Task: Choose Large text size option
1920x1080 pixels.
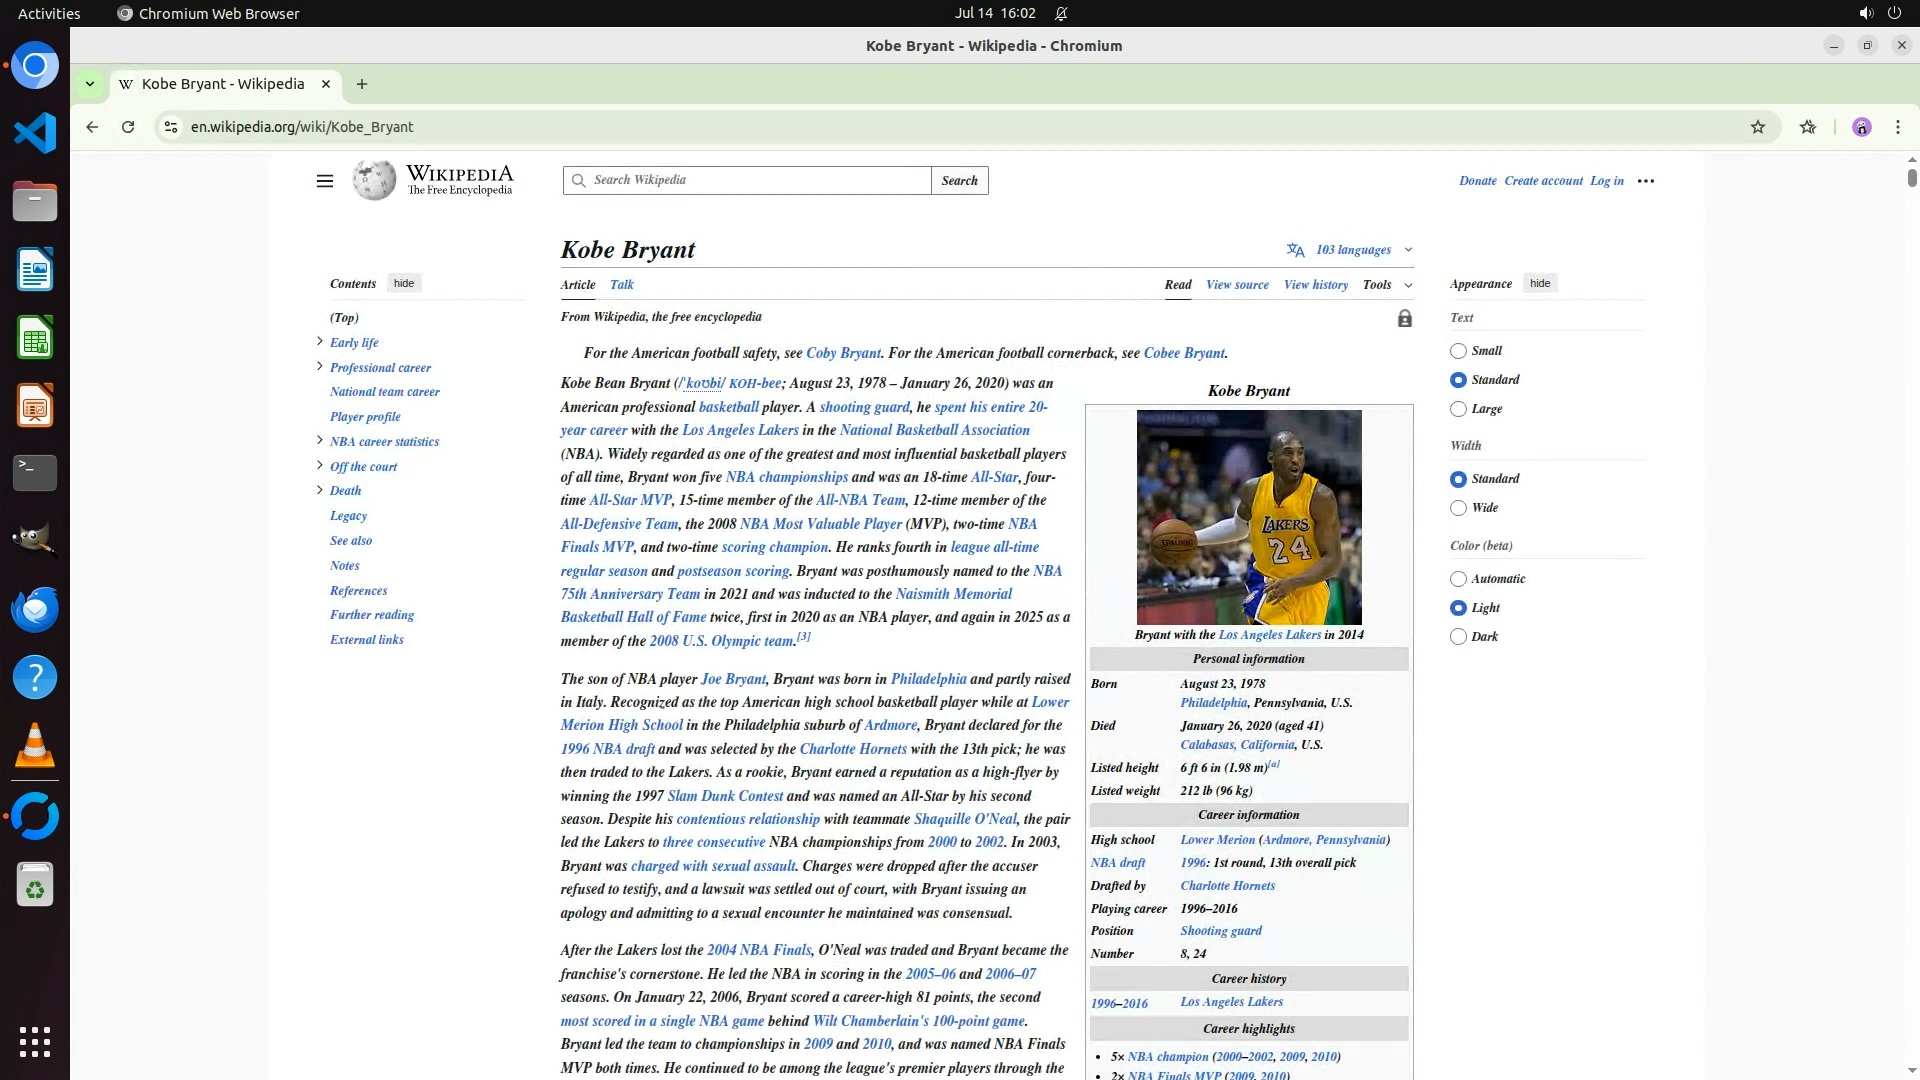Action: click(1458, 409)
